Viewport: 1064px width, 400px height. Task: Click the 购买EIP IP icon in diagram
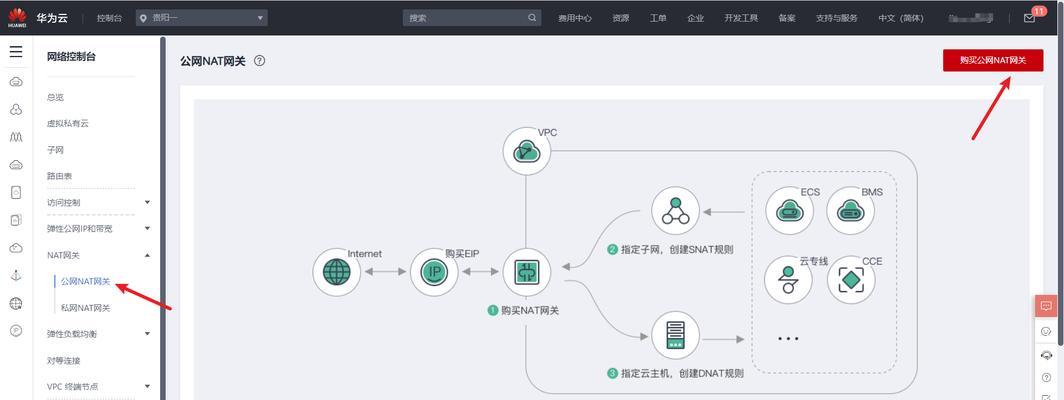click(434, 272)
